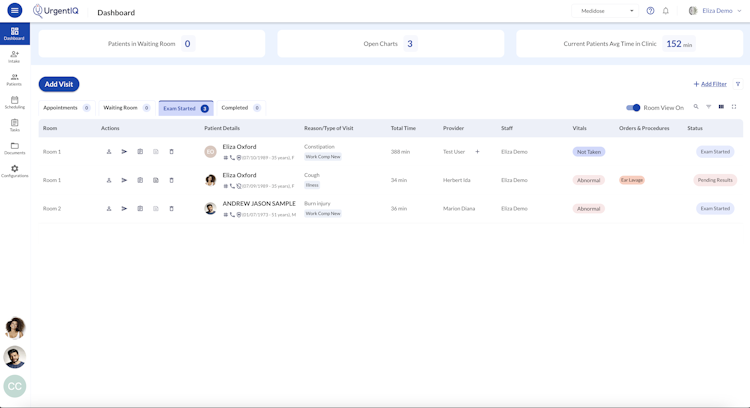
Task: Open clipboard chart icon for Constipation visit
Action: coord(140,152)
